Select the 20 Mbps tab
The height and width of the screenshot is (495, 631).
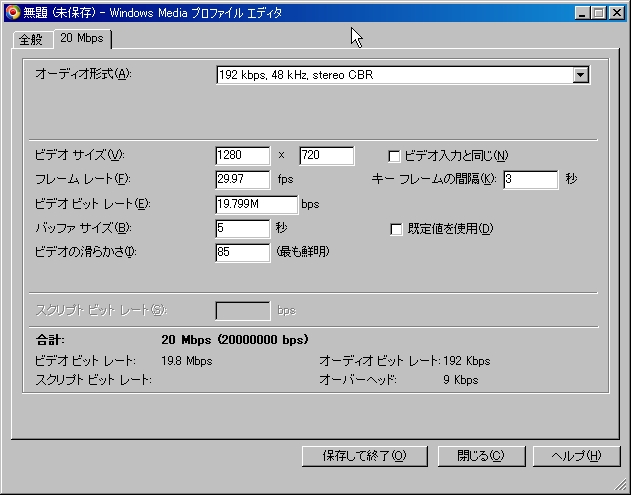pos(82,38)
